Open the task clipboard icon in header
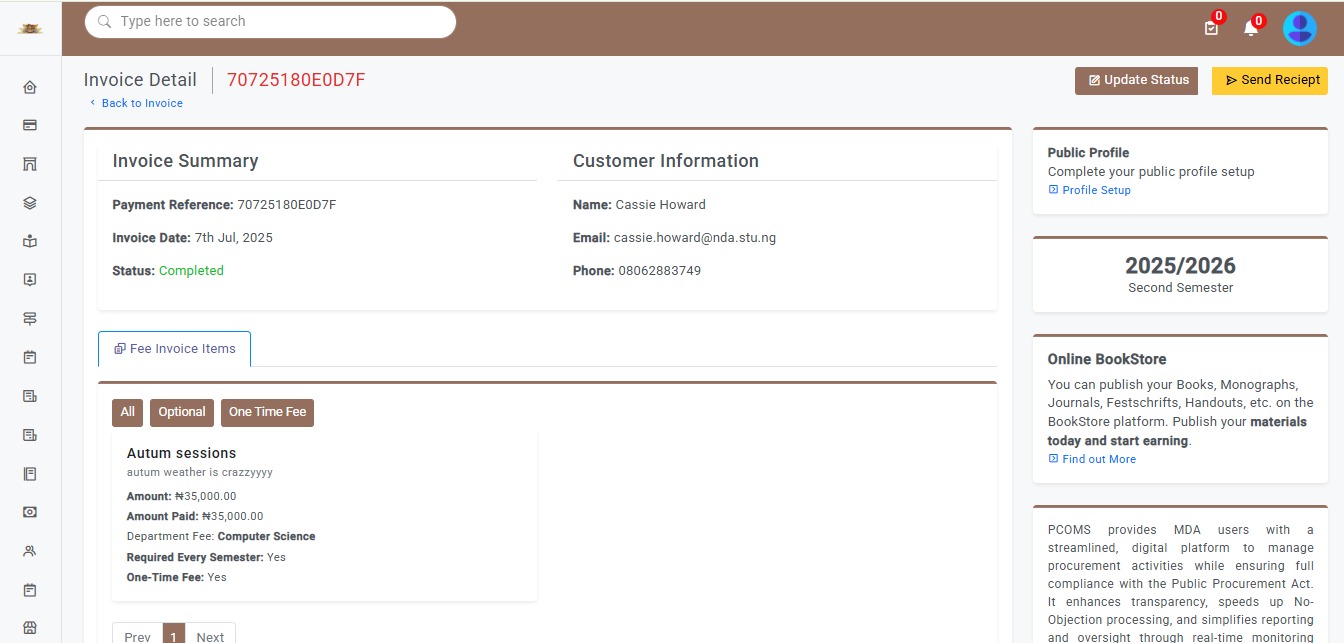 pyautogui.click(x=1211, y=28)
